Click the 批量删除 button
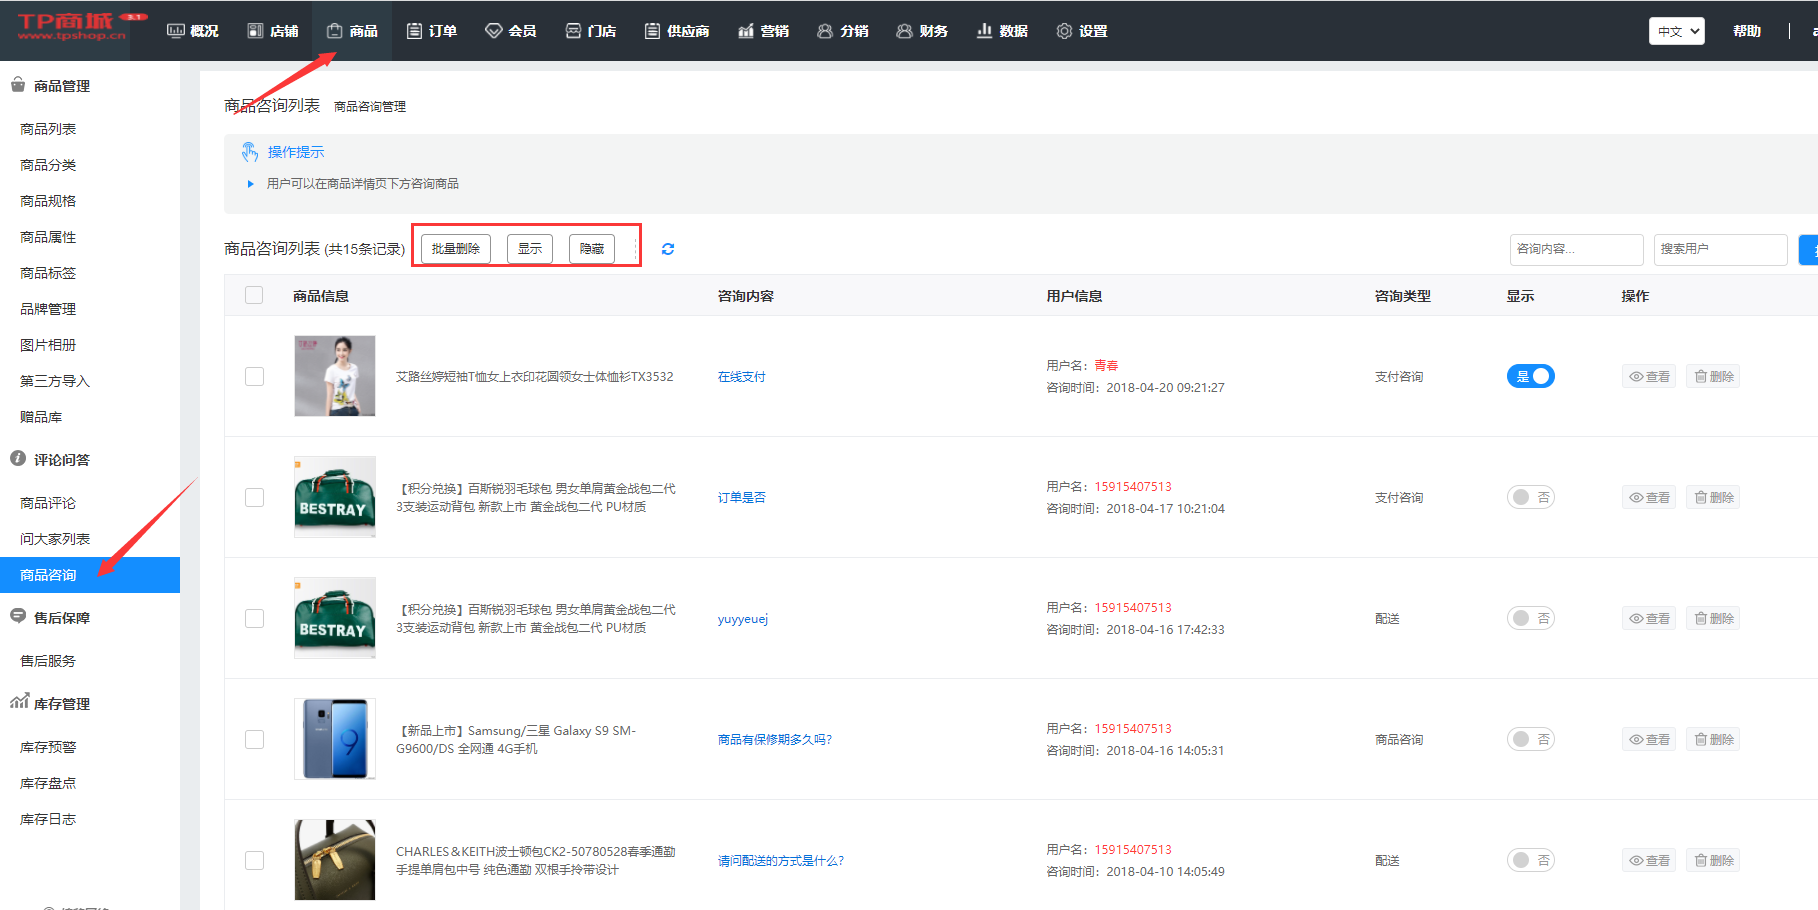Viewport: 1818px width, 910px height. [456, 249]
